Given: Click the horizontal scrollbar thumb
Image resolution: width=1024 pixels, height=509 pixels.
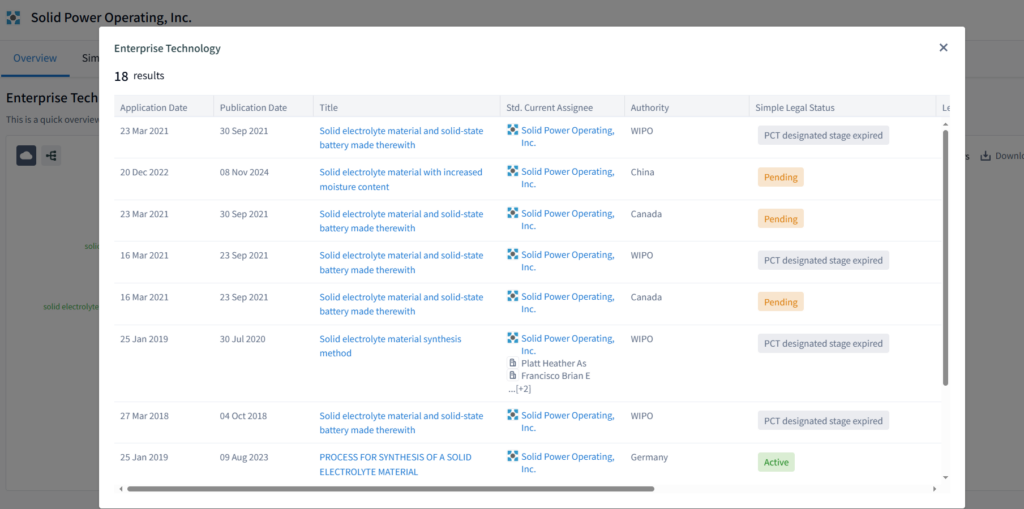Looking at the screenshot, I should [x=390, y=489].
